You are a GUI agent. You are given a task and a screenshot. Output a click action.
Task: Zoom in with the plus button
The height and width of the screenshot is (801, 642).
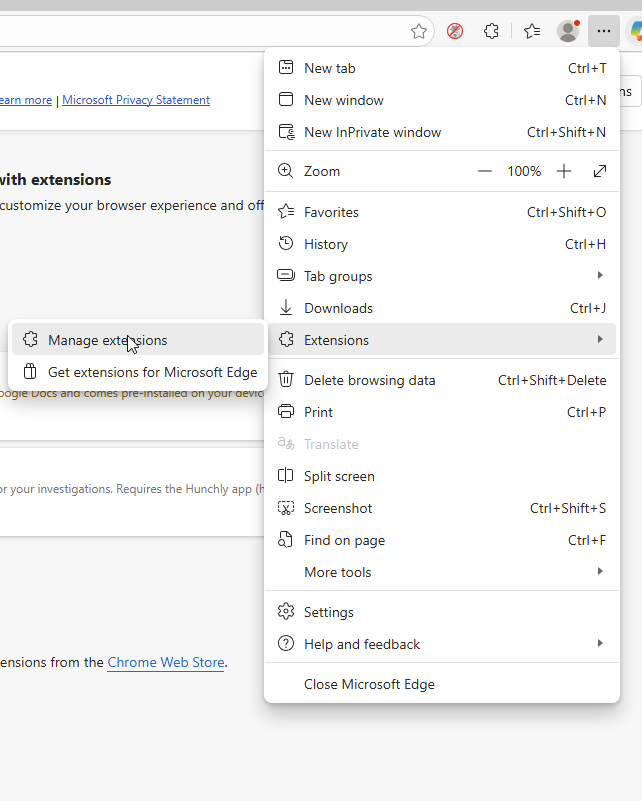pos(564,171)
